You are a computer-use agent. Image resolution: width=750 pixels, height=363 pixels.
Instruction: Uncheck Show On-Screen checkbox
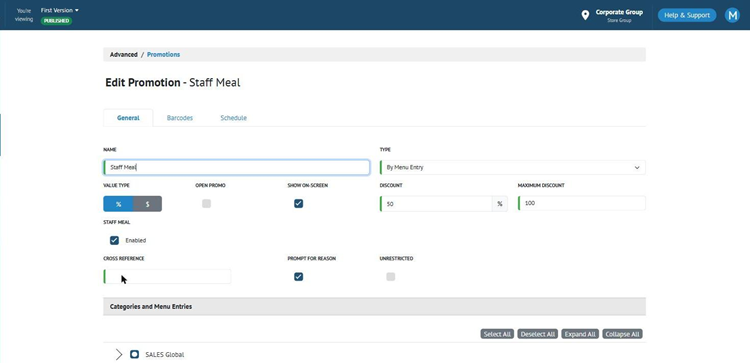[x=298, y=204]
